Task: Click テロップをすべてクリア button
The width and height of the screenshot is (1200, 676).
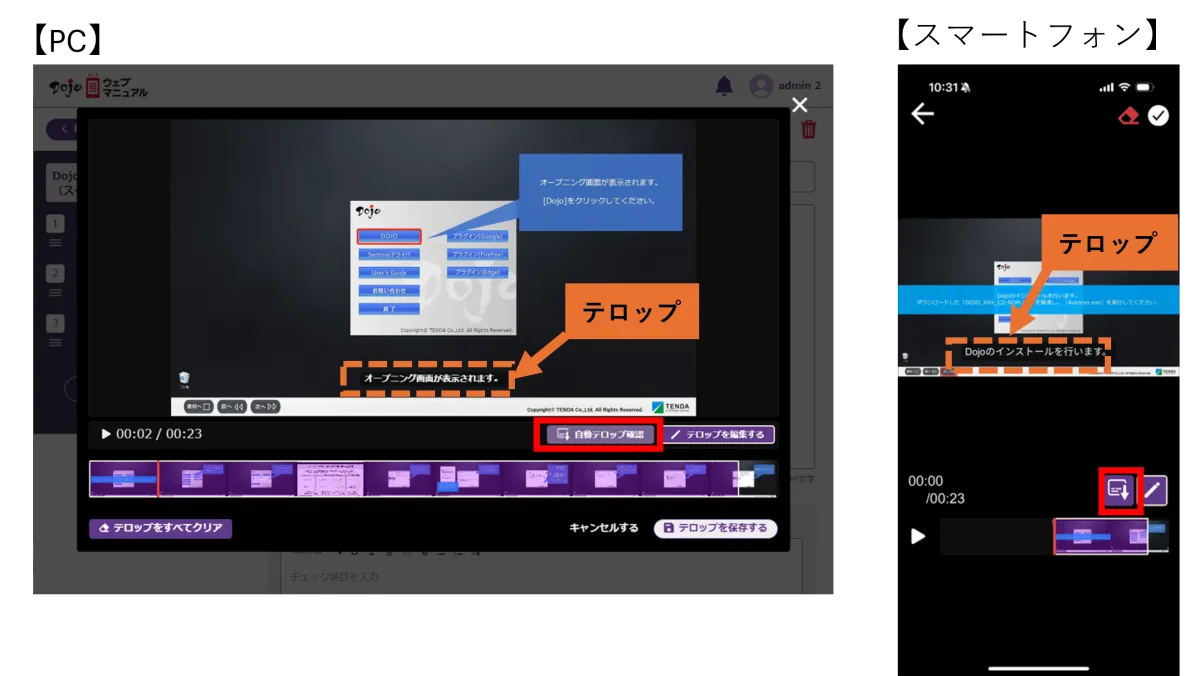Action: [160, 528]
